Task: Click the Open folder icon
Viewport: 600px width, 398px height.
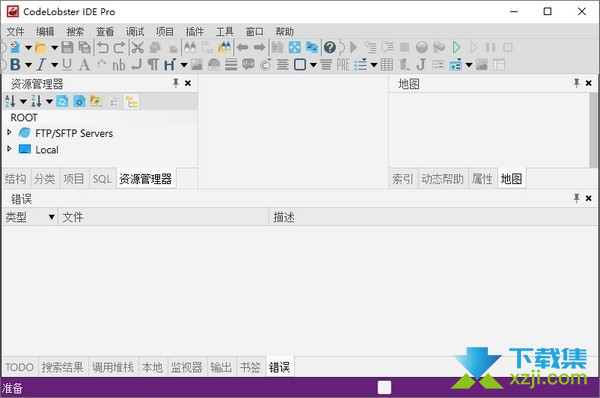Action: [x=41, y=47]
